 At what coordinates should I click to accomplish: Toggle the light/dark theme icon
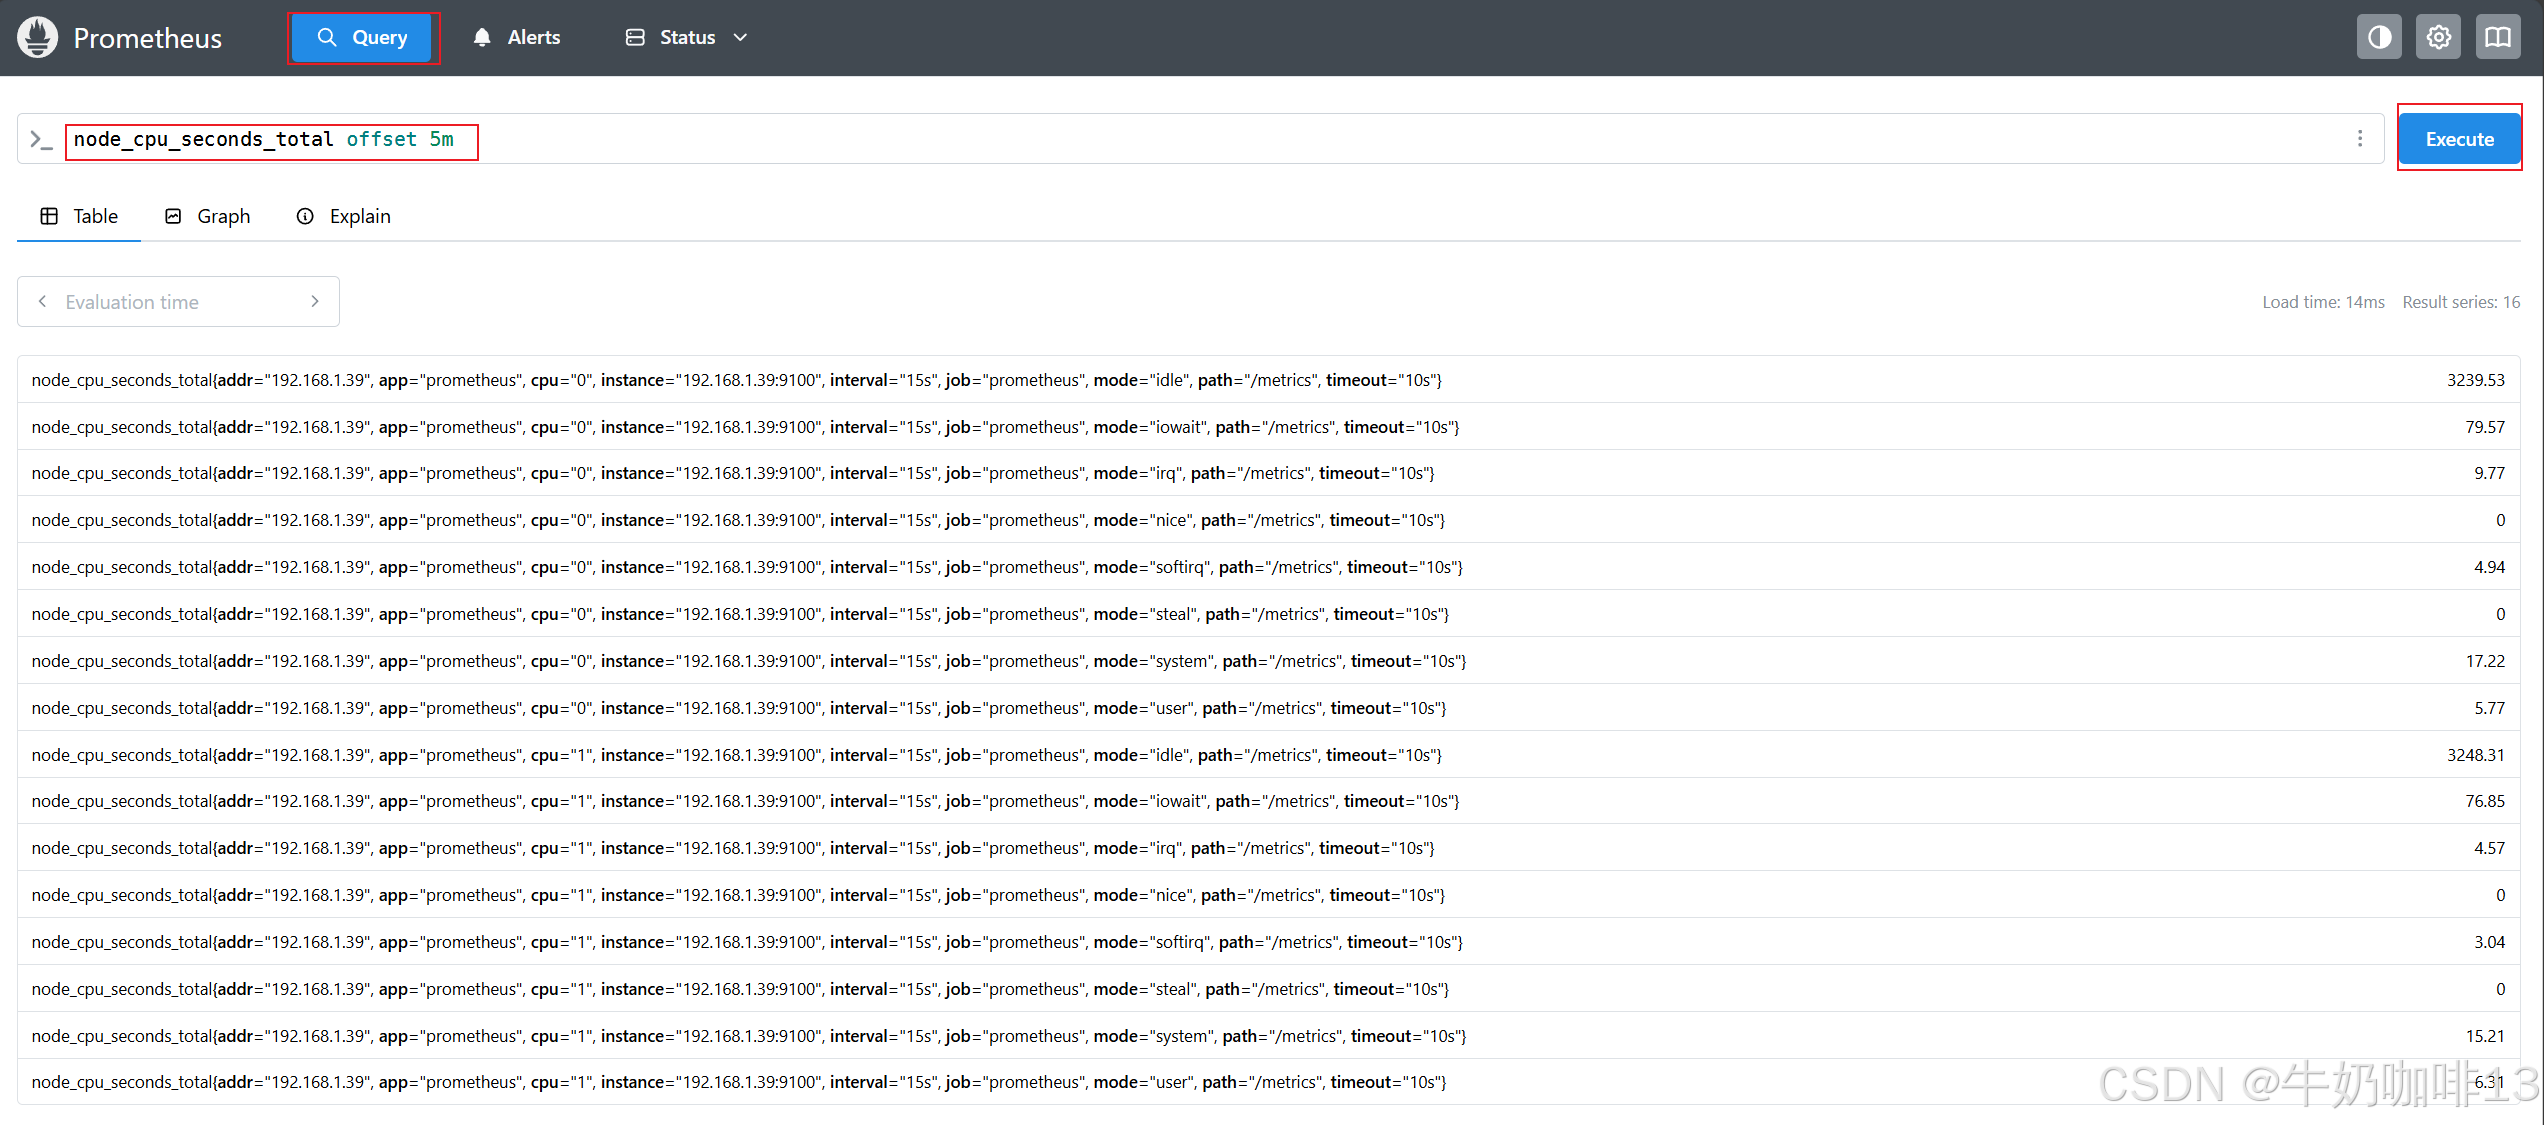[x=2379, y=38]
